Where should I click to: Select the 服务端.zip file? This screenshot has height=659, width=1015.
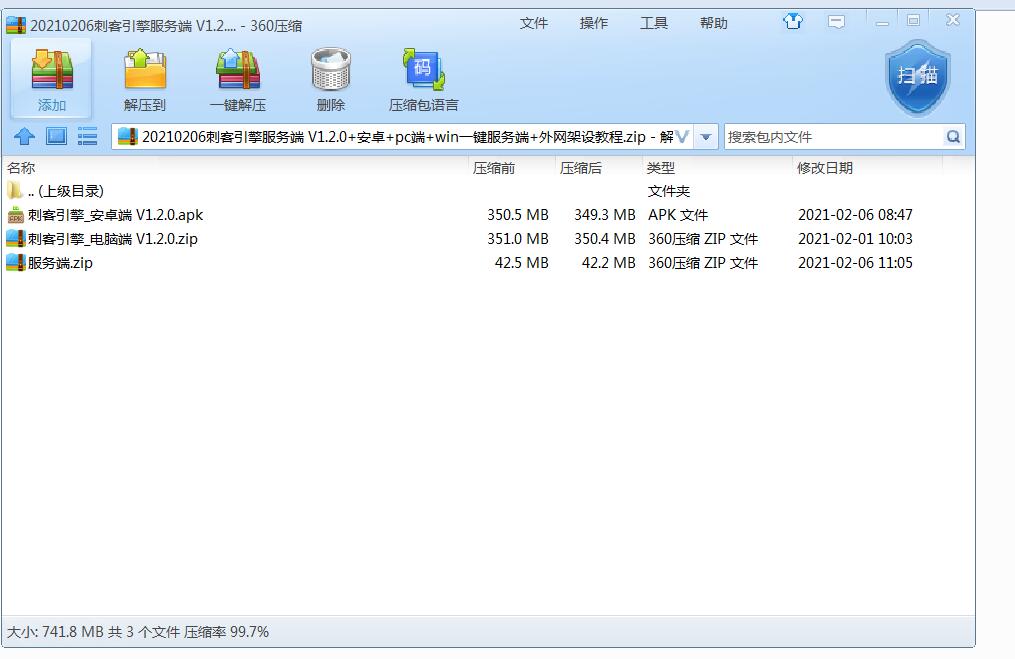[x=60, y=263]
